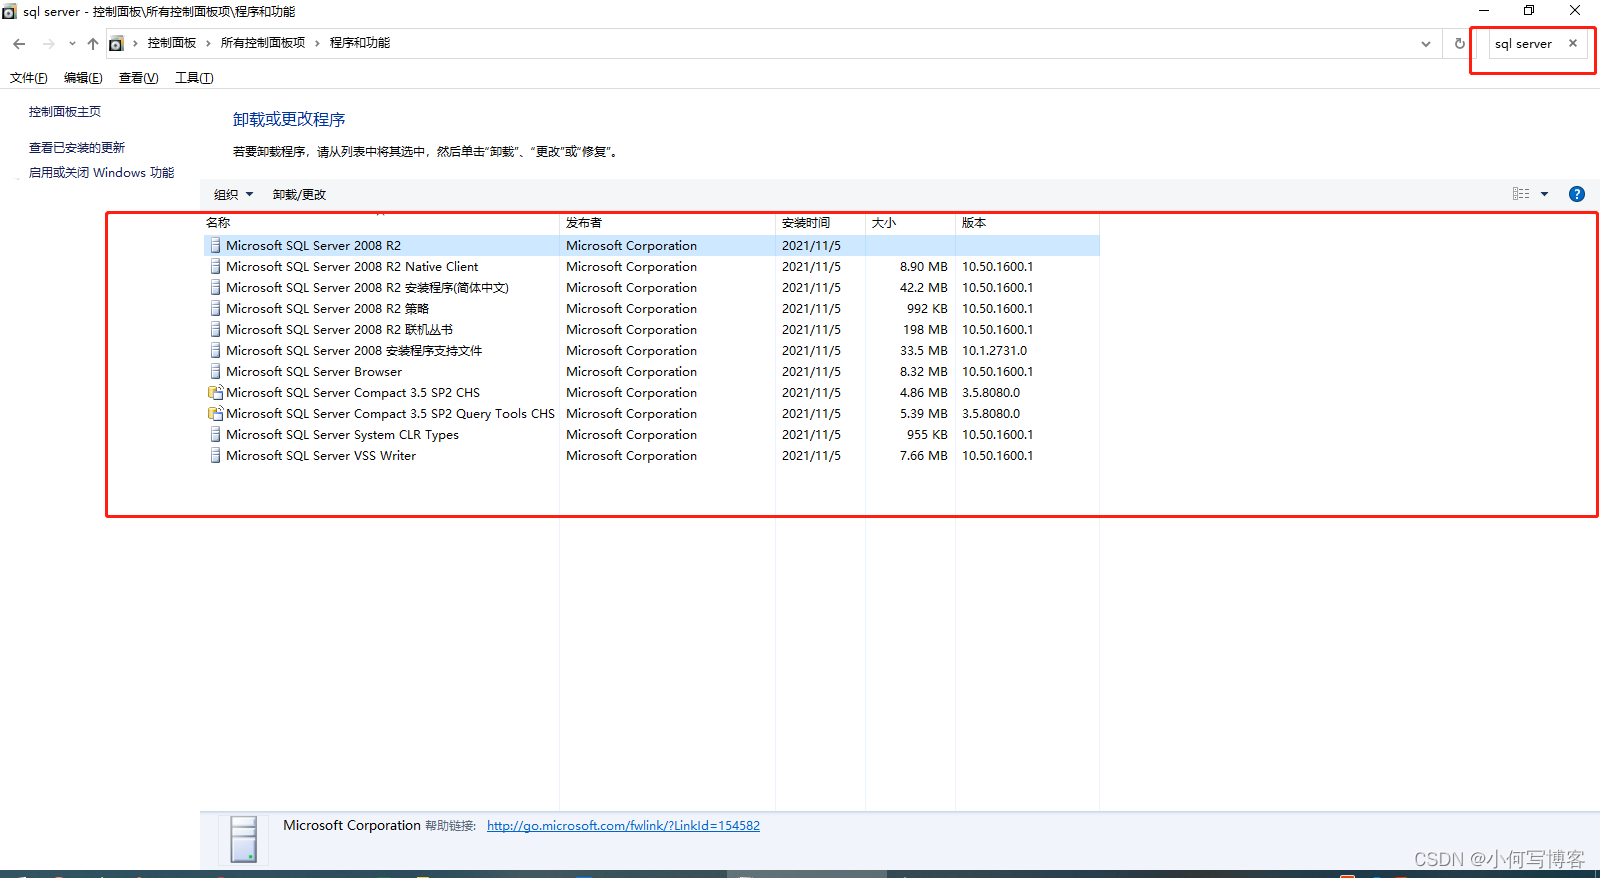Select SQL Server 2008 R2 安装程序(简体中文) icon
This screenshot has height=878, width=1600.
point(215,287)
